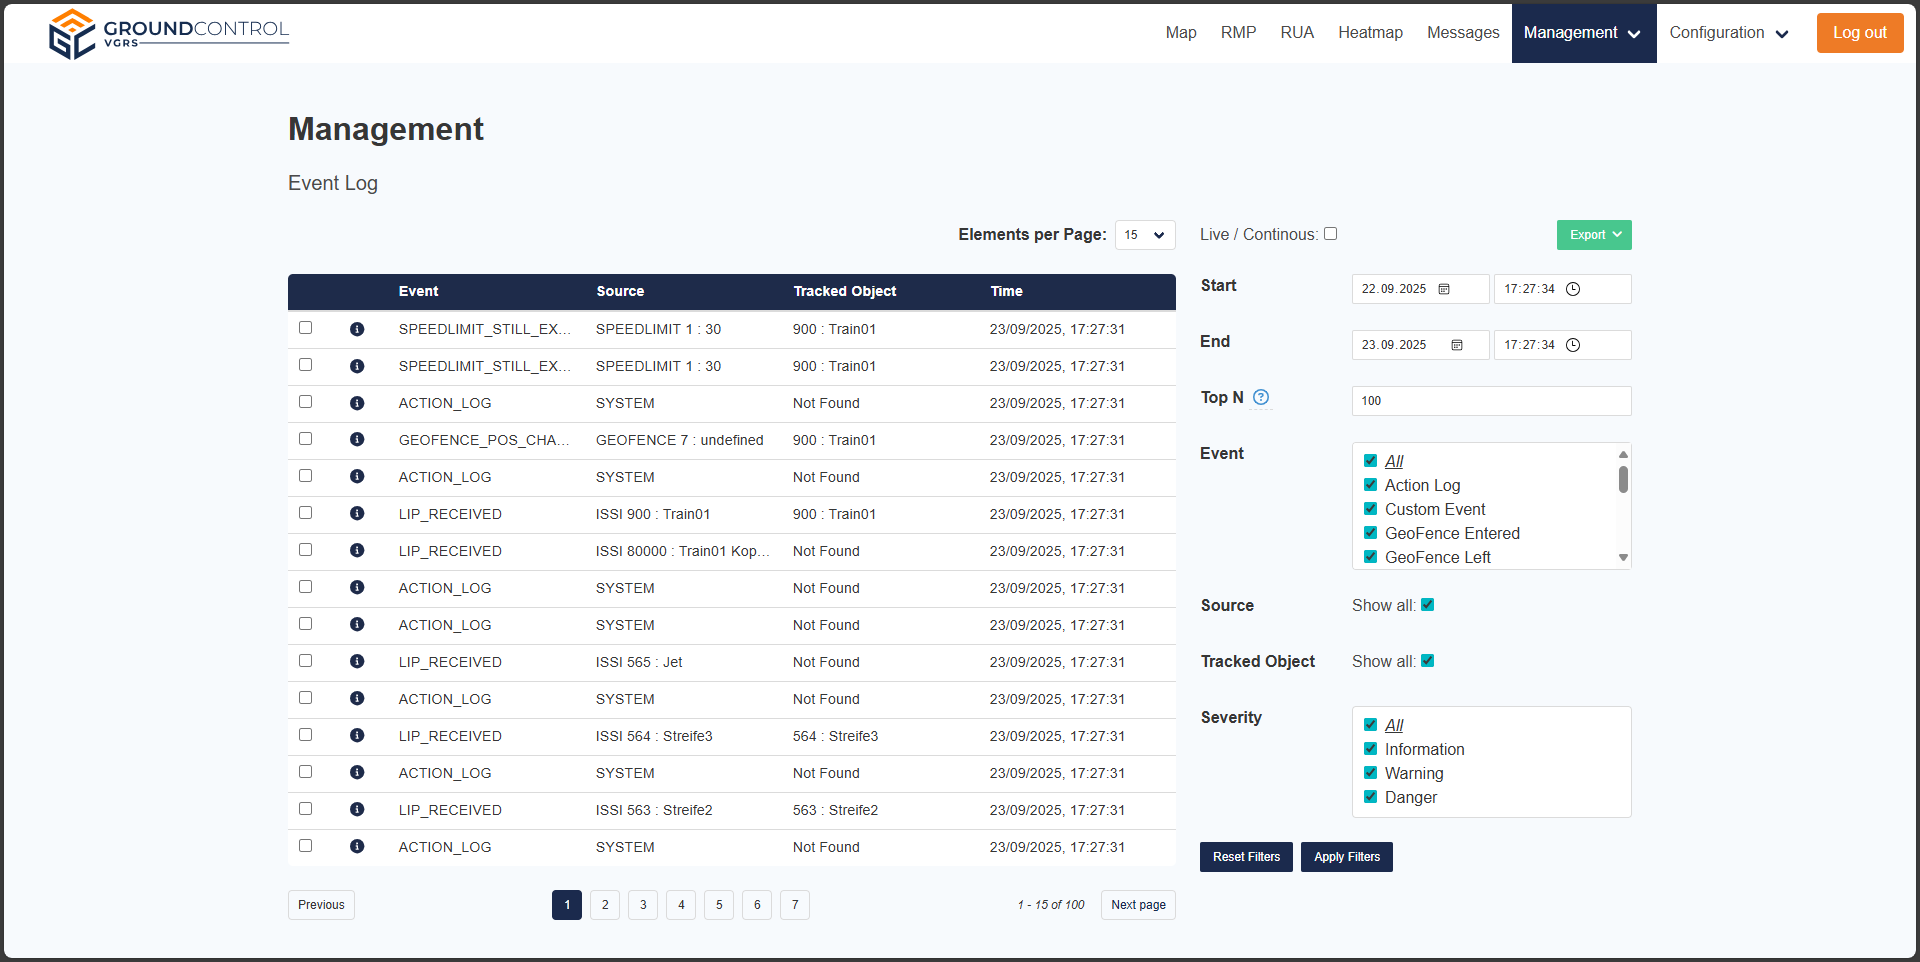Click the Apply Filters button

(x=1346, y=857)
